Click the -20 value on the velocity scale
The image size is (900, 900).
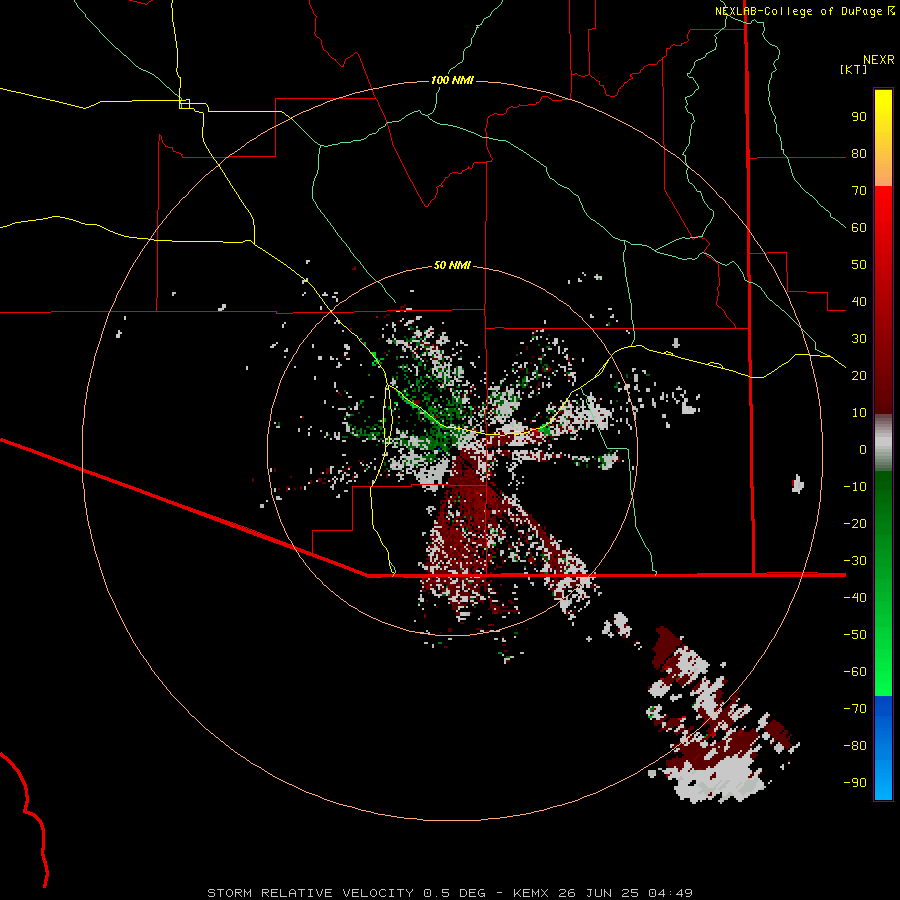[855, 524]
